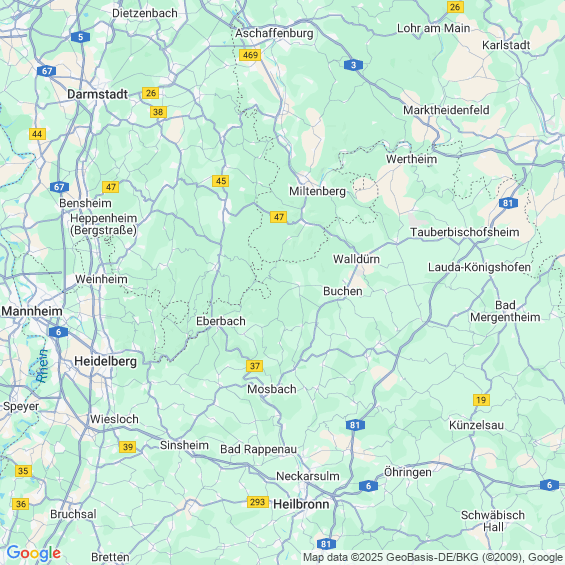Click the yellow 39 road shield near Wiesloch
565x565 pixels.
tap(128, 447)
